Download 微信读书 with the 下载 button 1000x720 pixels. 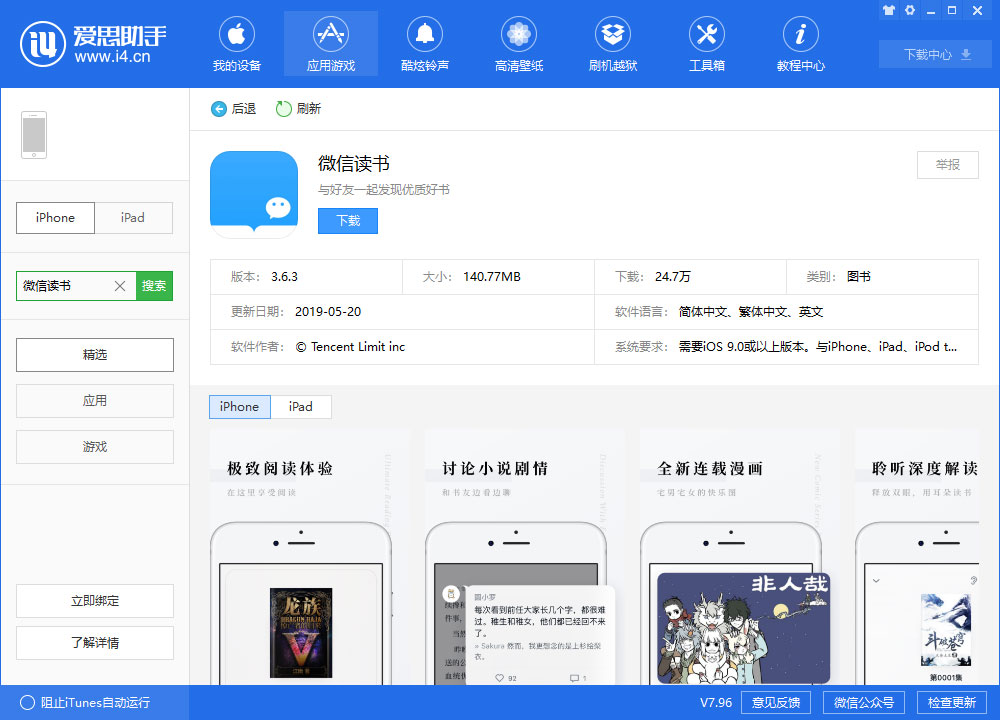(x=347, y=220)
